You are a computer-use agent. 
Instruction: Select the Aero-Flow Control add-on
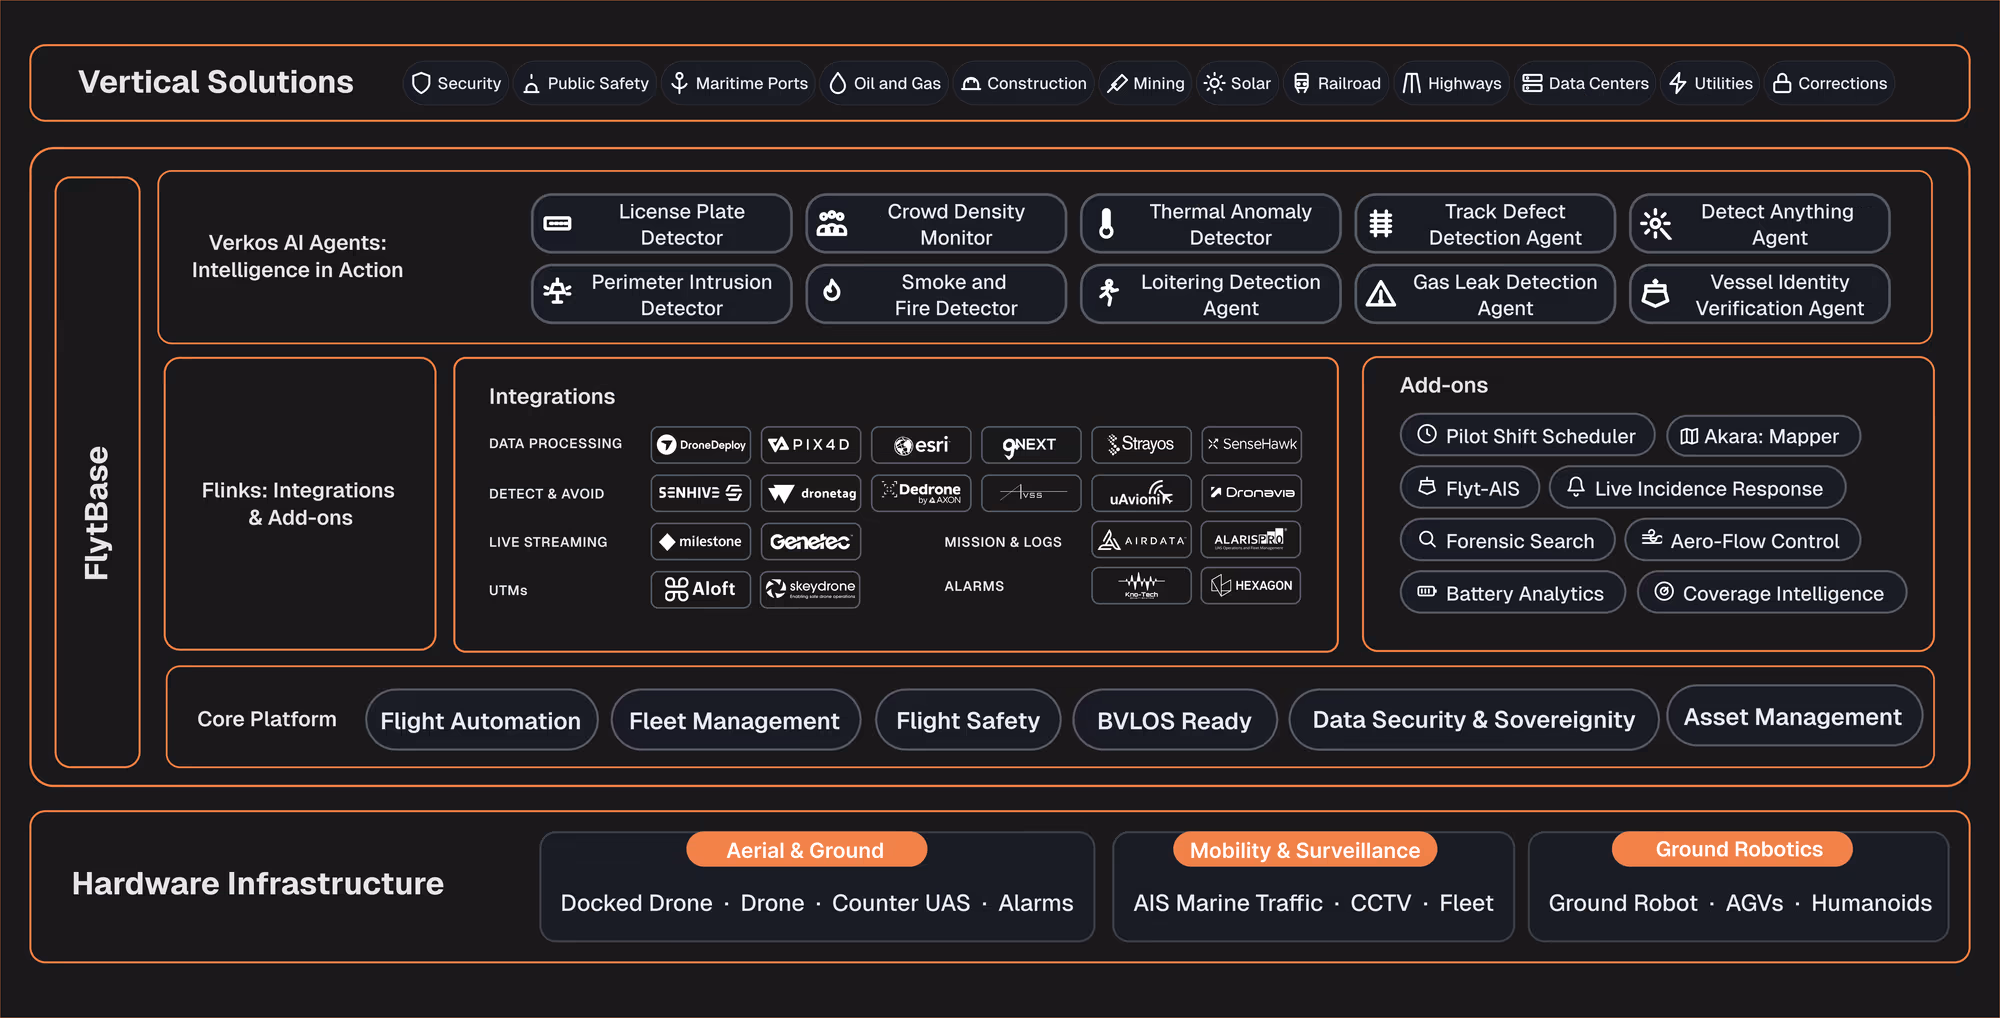[1743, 540]
